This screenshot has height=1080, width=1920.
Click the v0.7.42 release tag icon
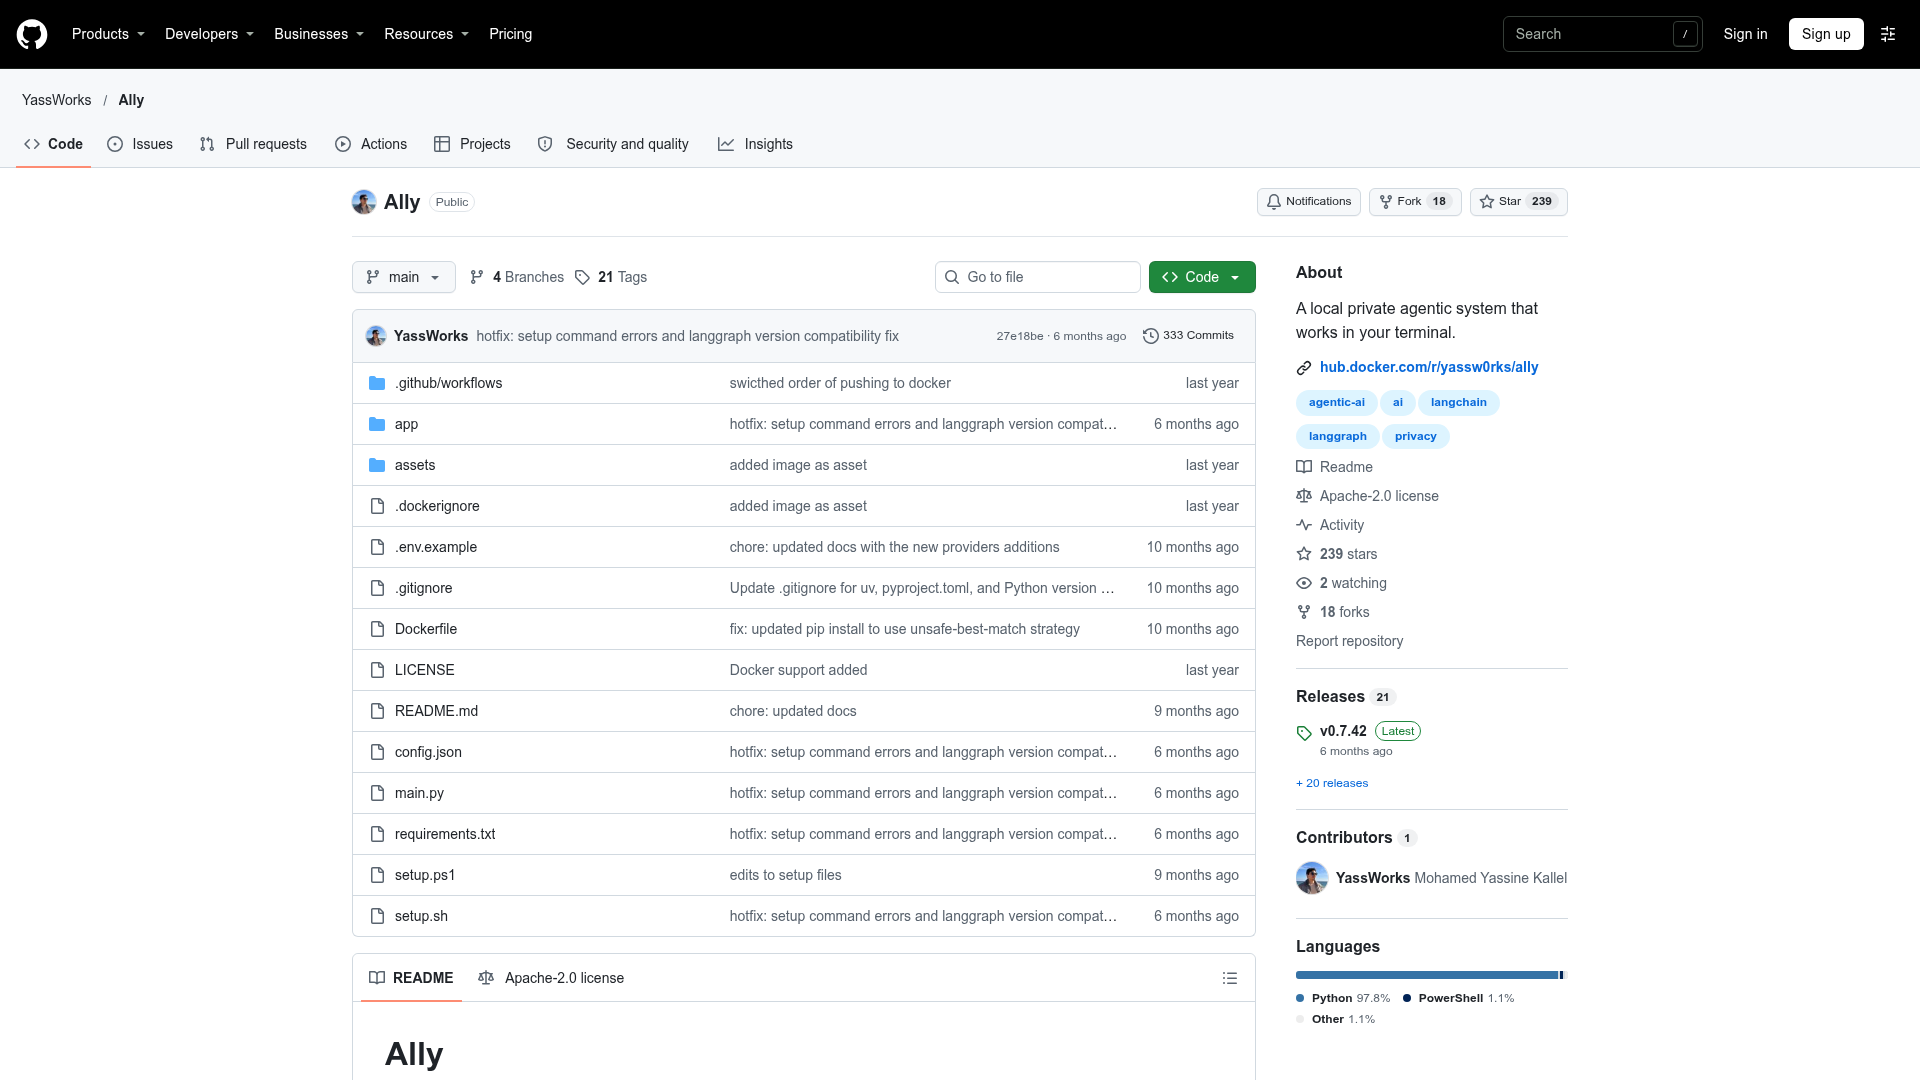click(x=1304, y=732)
